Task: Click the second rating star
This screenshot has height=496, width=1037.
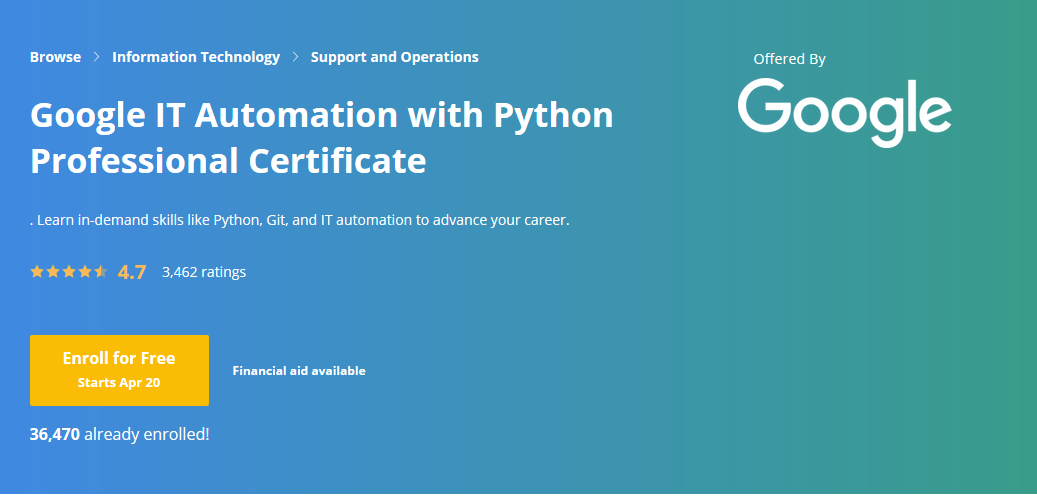Action: [x=53, y=271]
